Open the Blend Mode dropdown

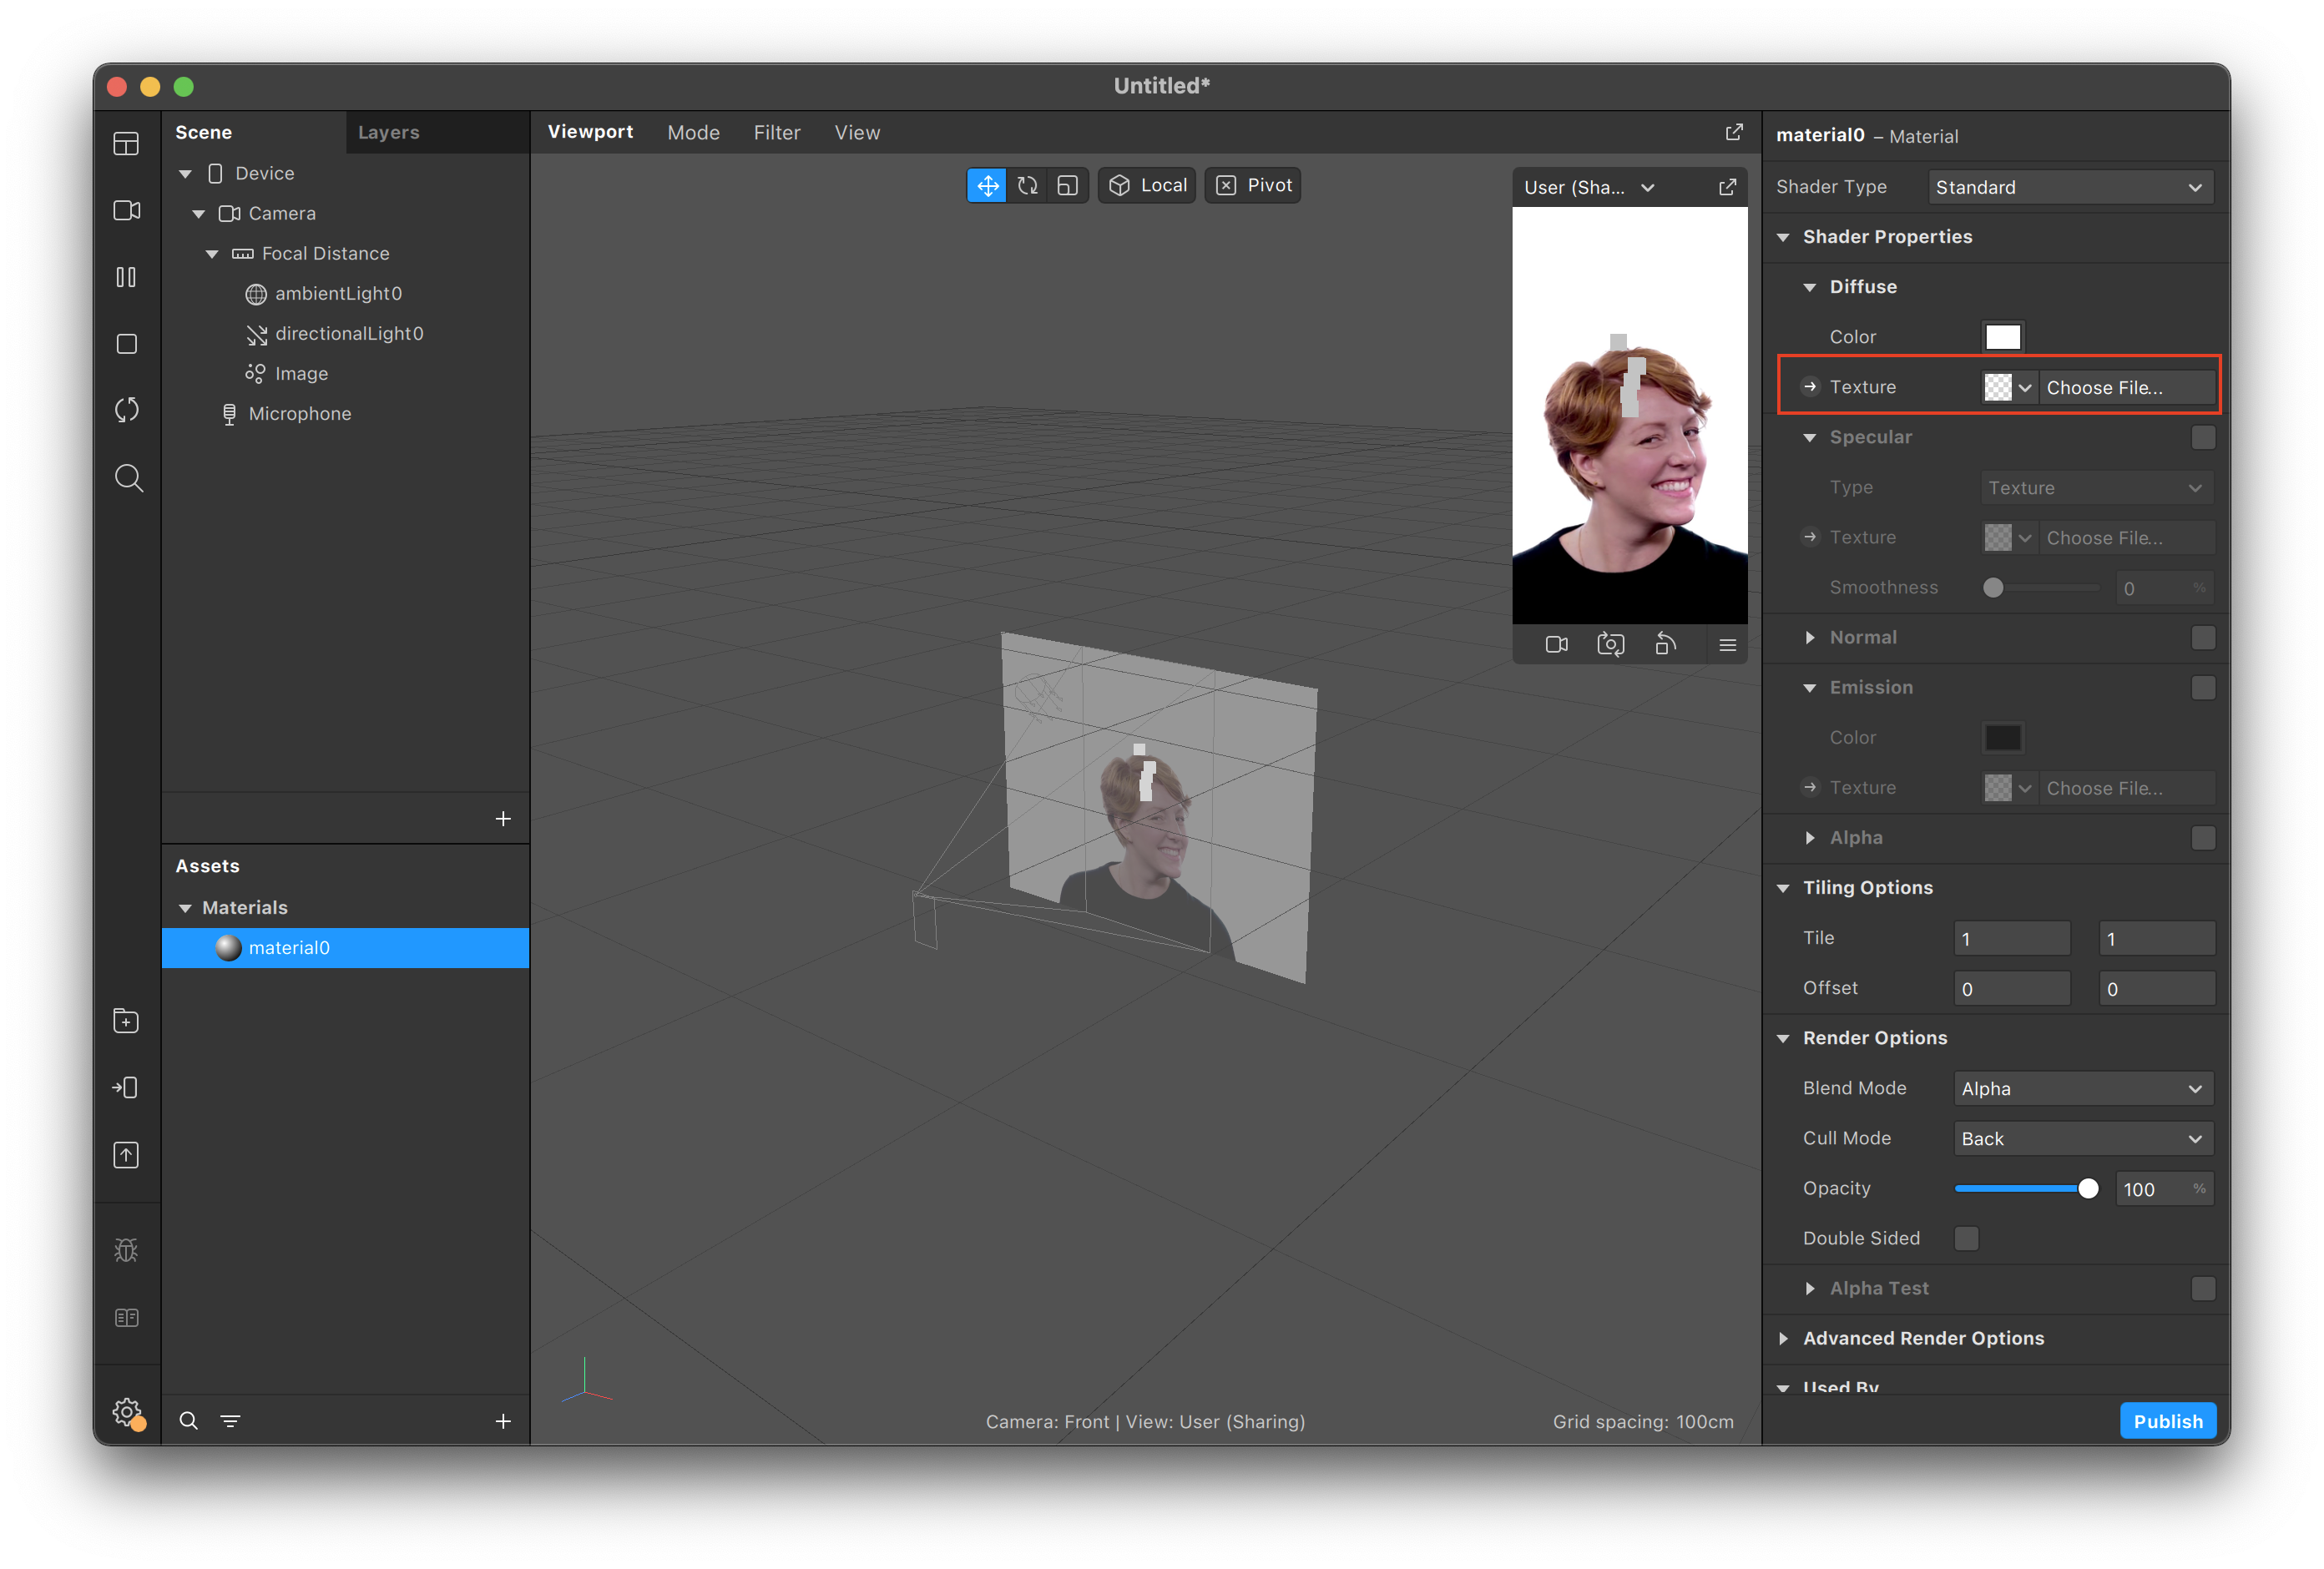pos(2082,1088)
